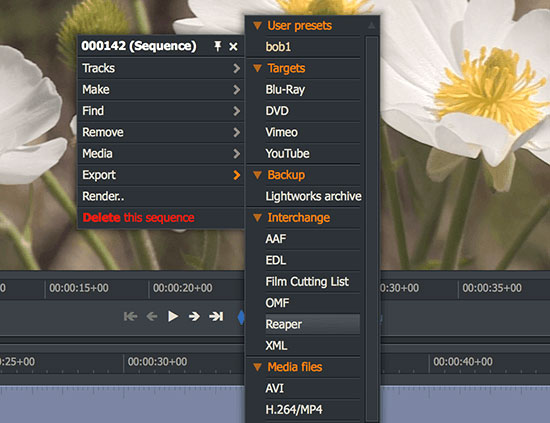Viewport: 550px width, 423px height.
Task: Select Render.. from the sequence menu
Action: (161, 196)
